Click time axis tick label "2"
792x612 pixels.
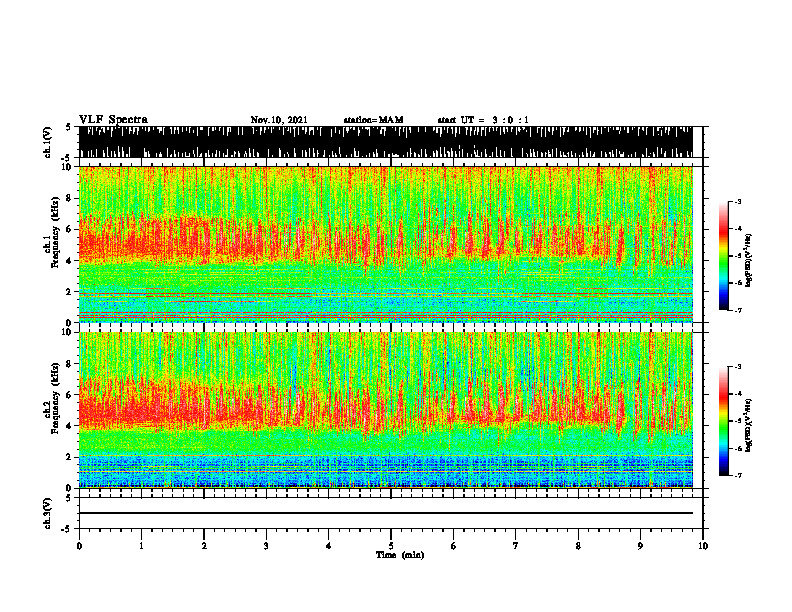[x=204, y=546]
